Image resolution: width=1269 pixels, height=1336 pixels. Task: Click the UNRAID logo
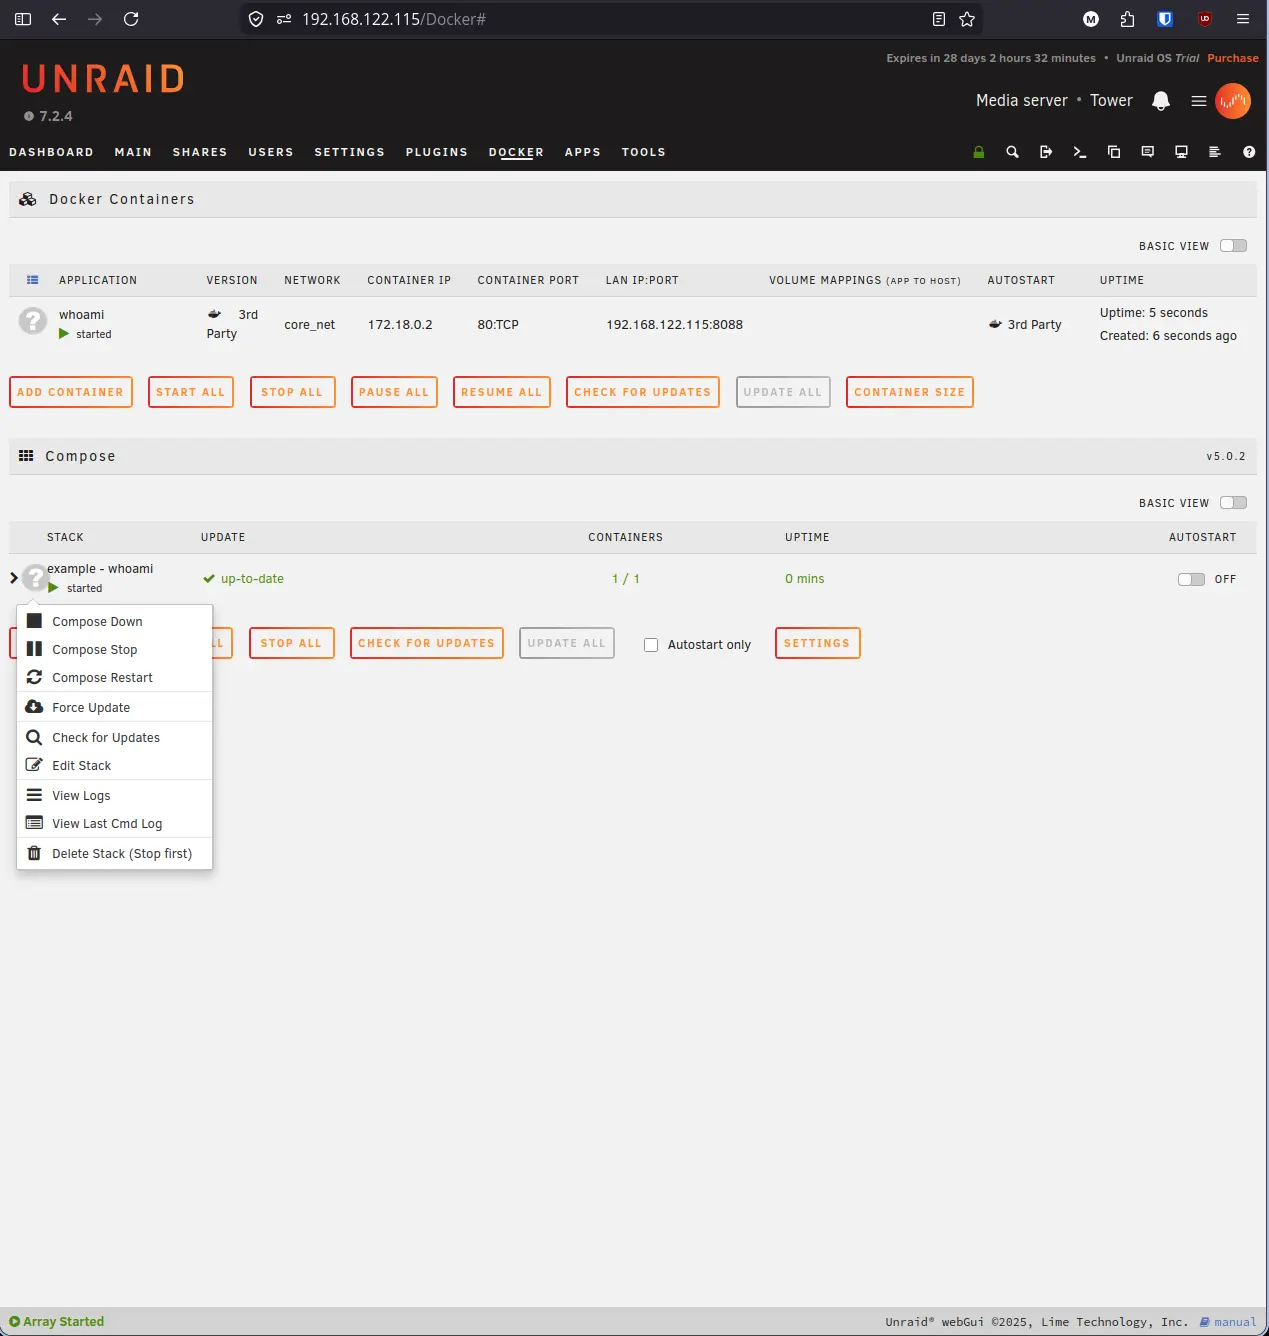click(103, 78)
